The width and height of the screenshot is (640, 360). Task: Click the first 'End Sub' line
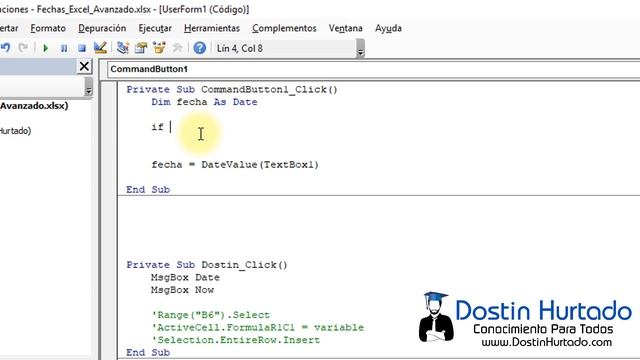coord(148,189)
